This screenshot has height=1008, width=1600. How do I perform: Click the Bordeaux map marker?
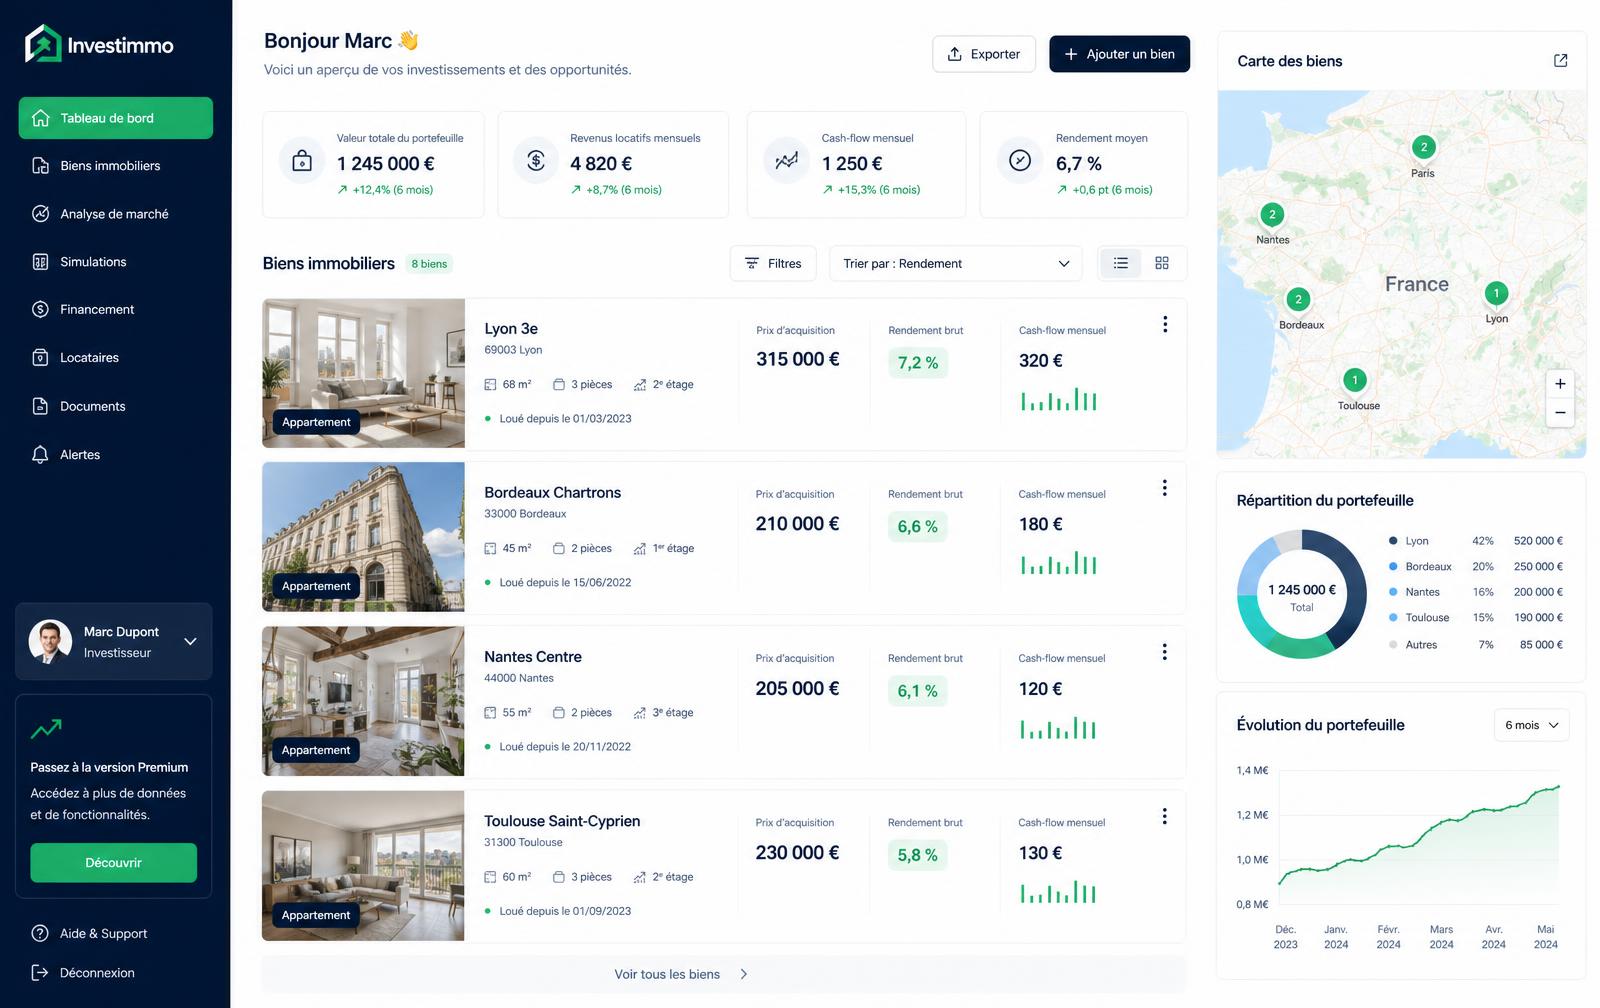[1298, 299]
